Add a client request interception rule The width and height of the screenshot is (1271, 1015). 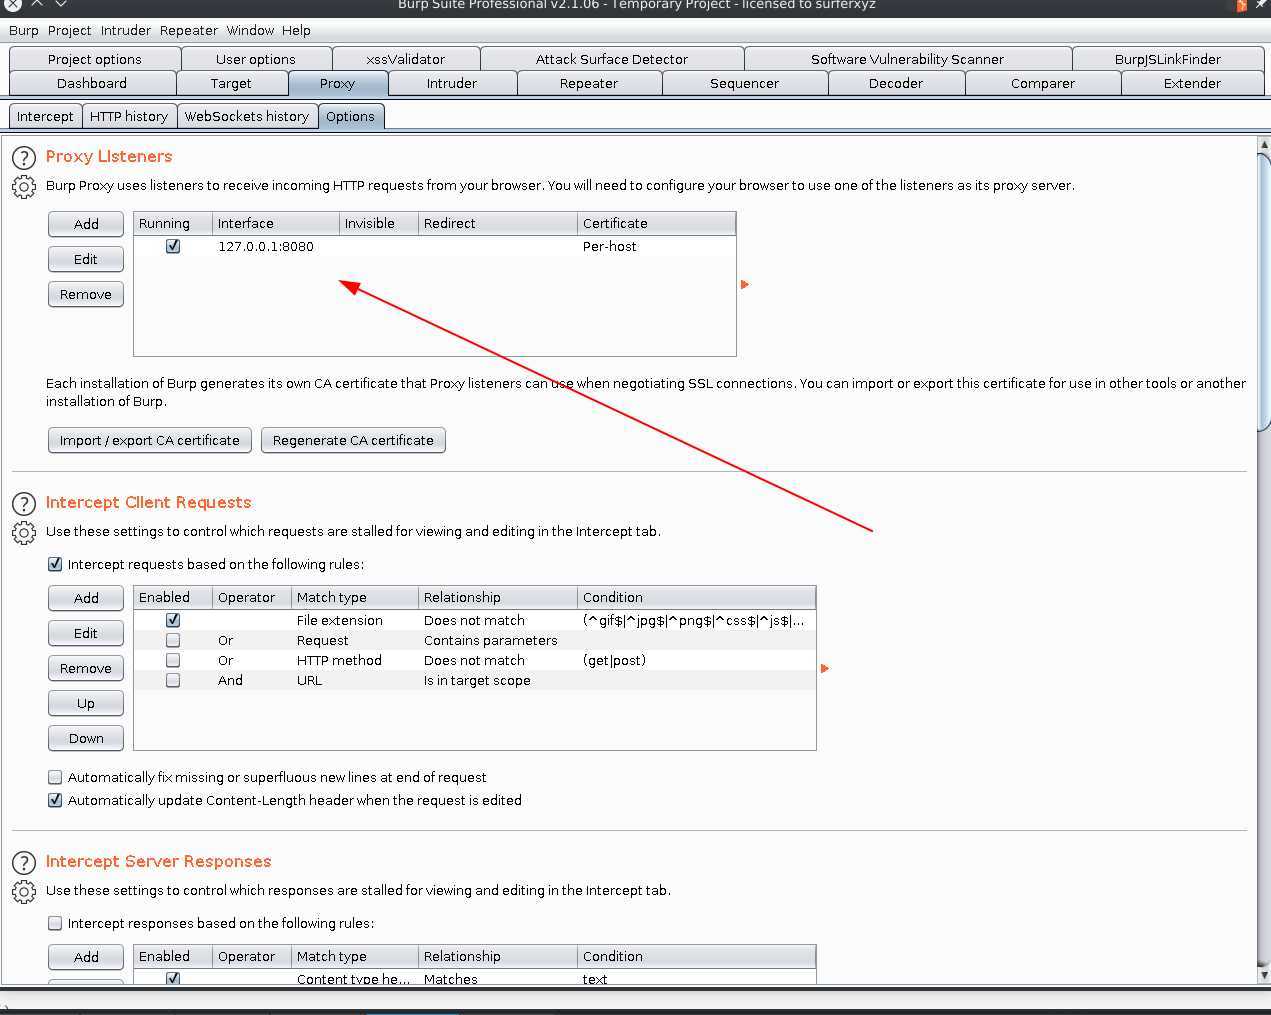tap(86, 598)
